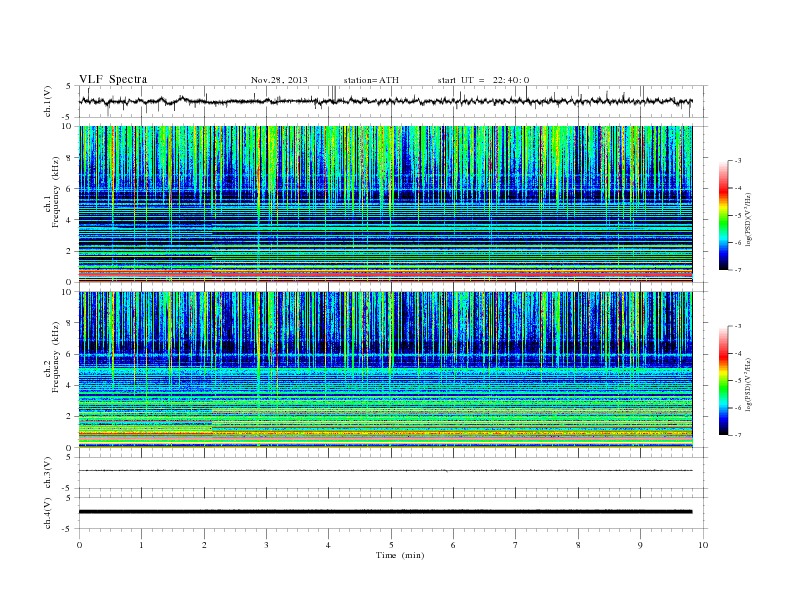Click the '-7' value on ch.1 colorbar
Viewport: 792px width, 612px height.
click(x=737, y=270)
